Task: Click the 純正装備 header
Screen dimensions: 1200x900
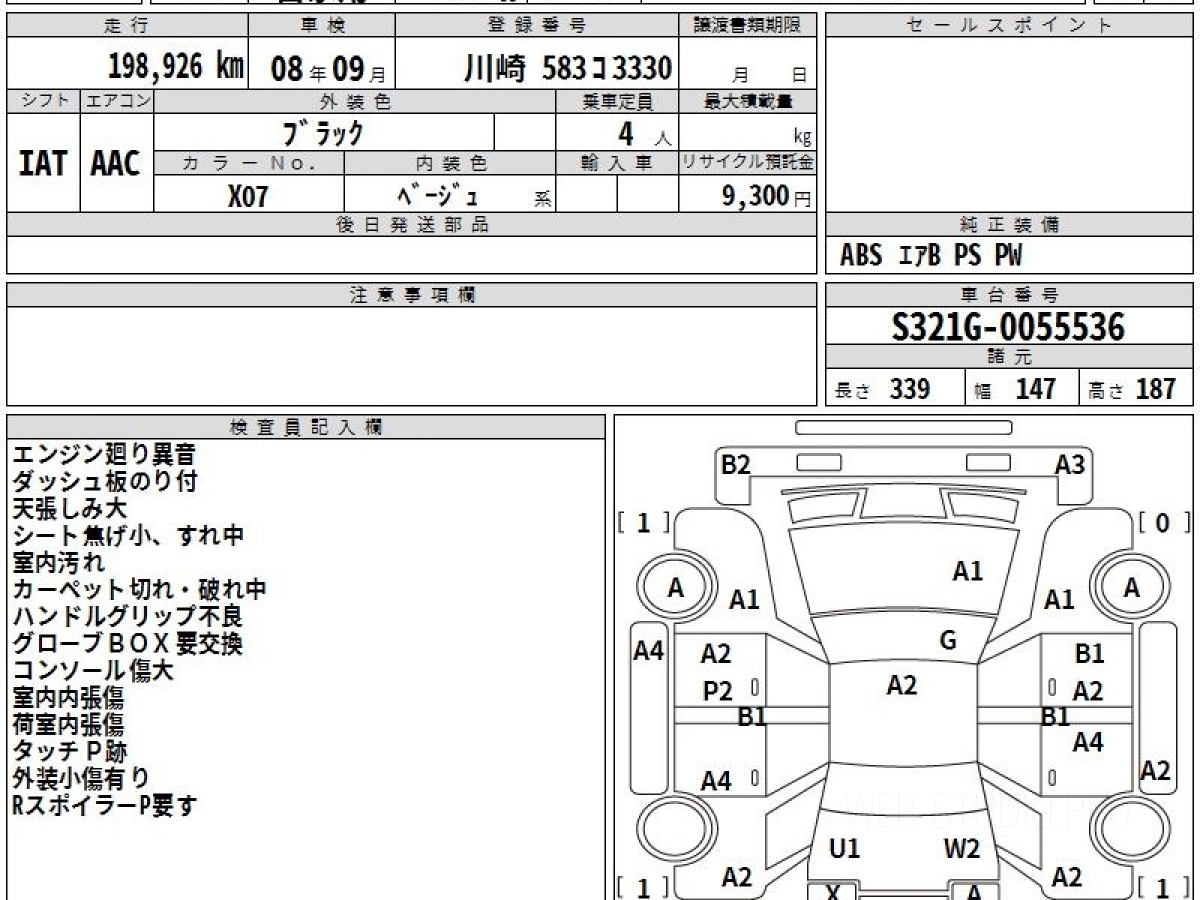Action: [x=1010, y=225]
